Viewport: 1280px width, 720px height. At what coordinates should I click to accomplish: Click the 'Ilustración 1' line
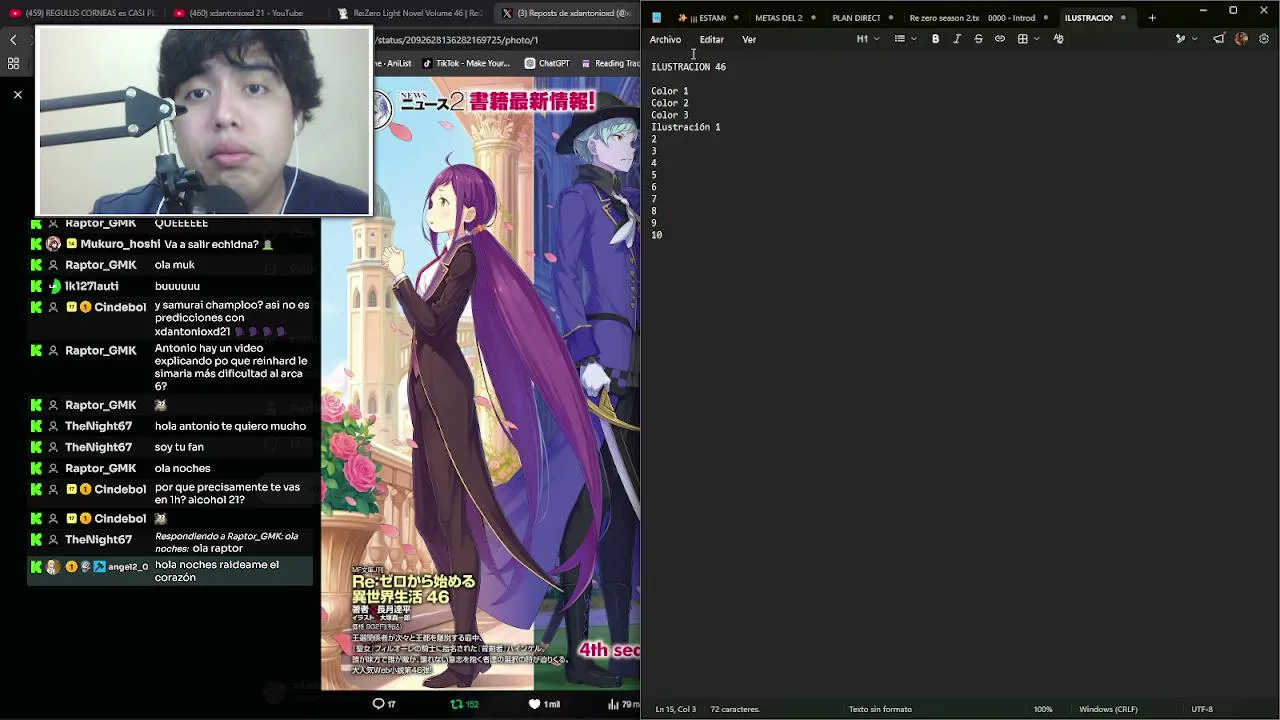pyautogui.click(x=686, y=127)
